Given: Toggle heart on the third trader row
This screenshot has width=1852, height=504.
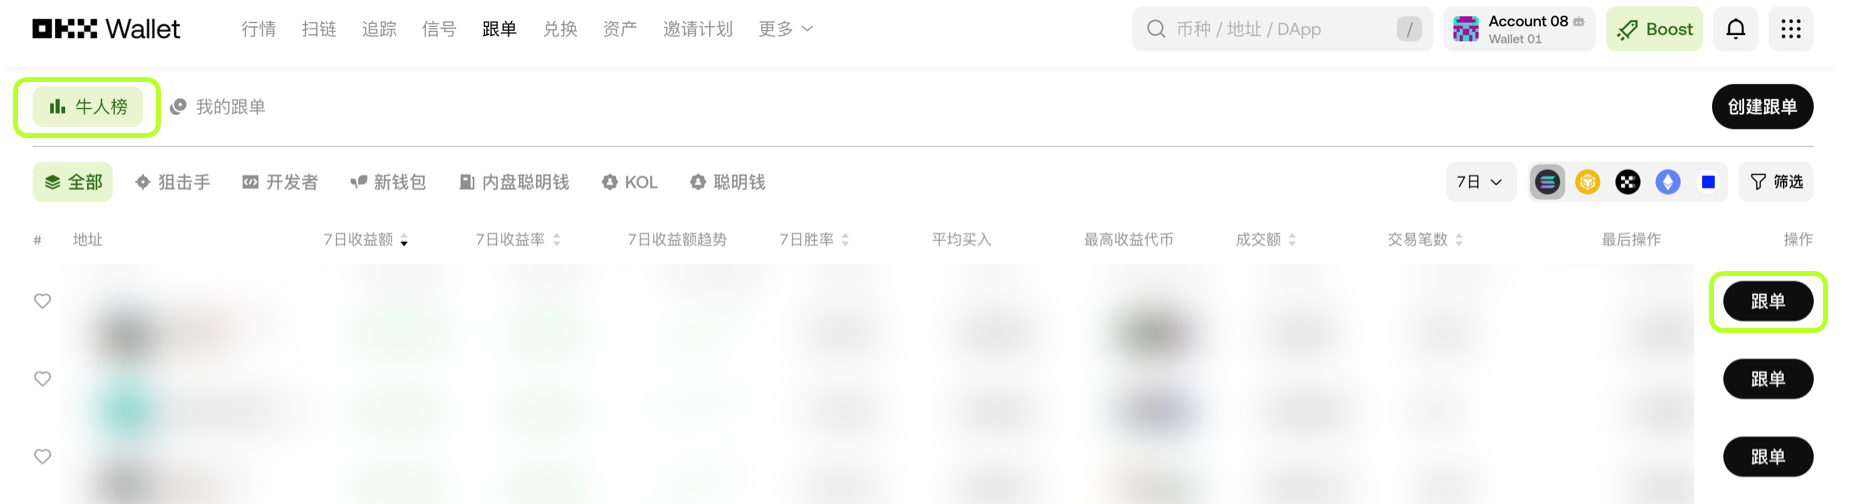Looking at the screenshot, I should (42, 457).
